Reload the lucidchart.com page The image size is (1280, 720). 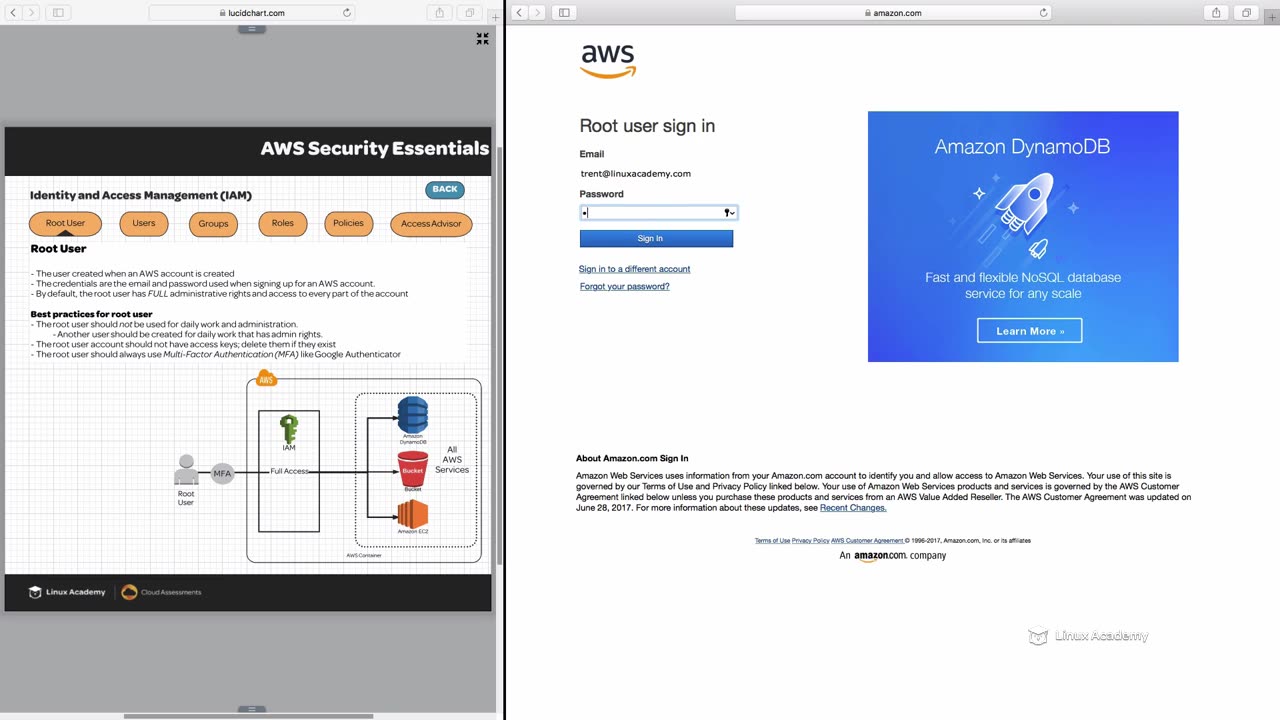tap(347, 13)
